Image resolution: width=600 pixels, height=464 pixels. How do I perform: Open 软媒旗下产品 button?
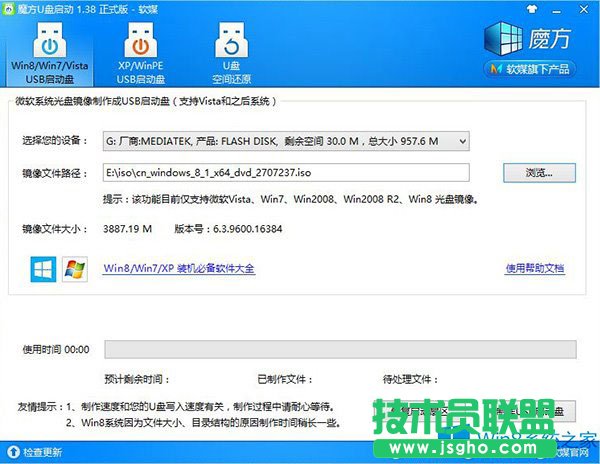point(530,69)
